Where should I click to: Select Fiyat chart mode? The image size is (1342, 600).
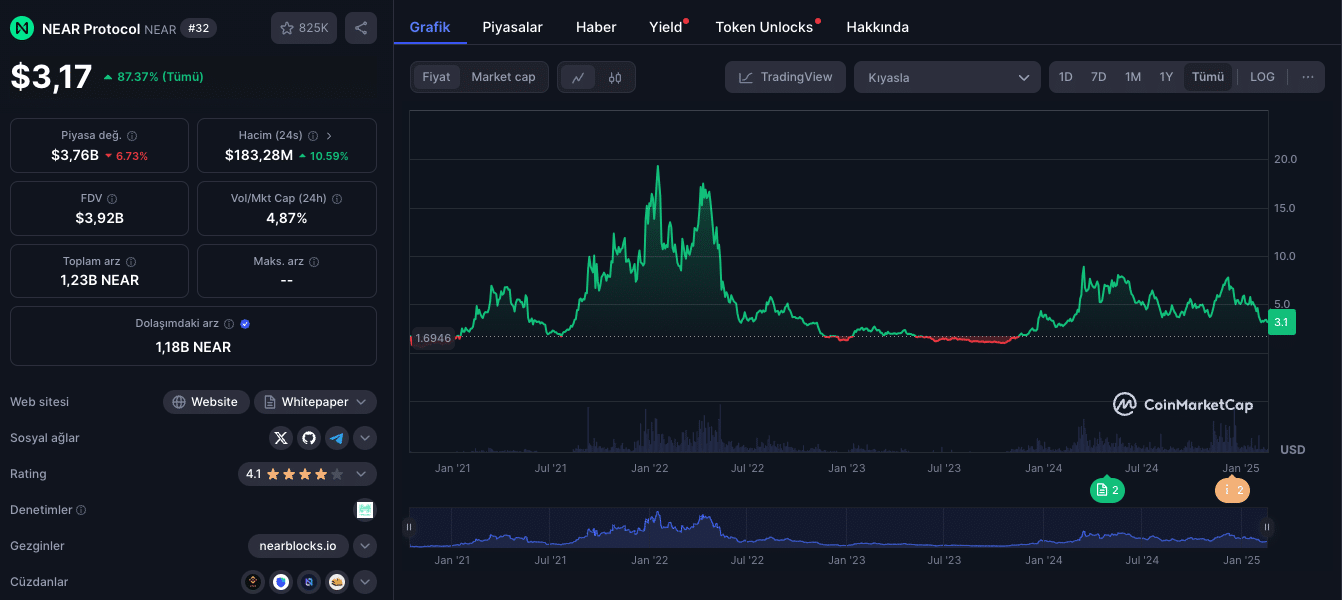(436, 77)
